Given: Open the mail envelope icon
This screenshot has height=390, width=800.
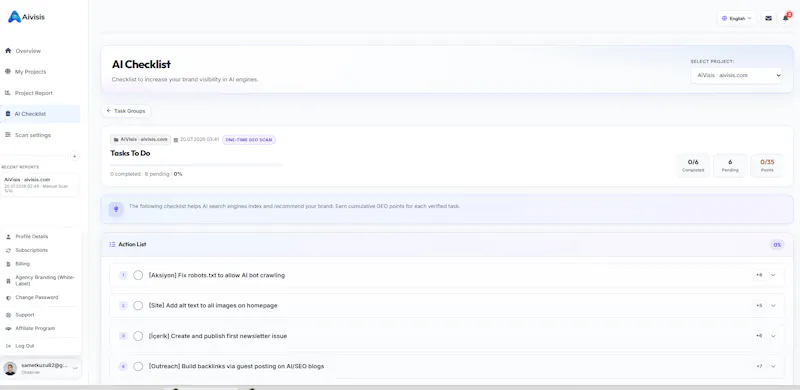Looking at the screenshot, I should (768, 18).
